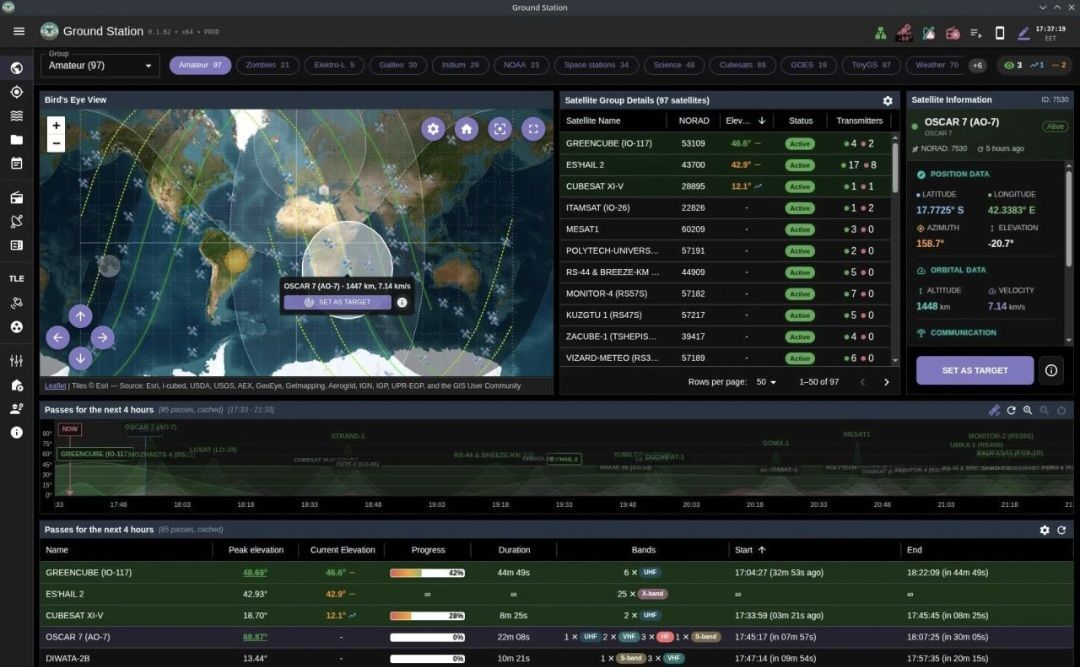Open the hamburger navigation menu
This screenshot has height=667, width=1080.
pos(18,31)
